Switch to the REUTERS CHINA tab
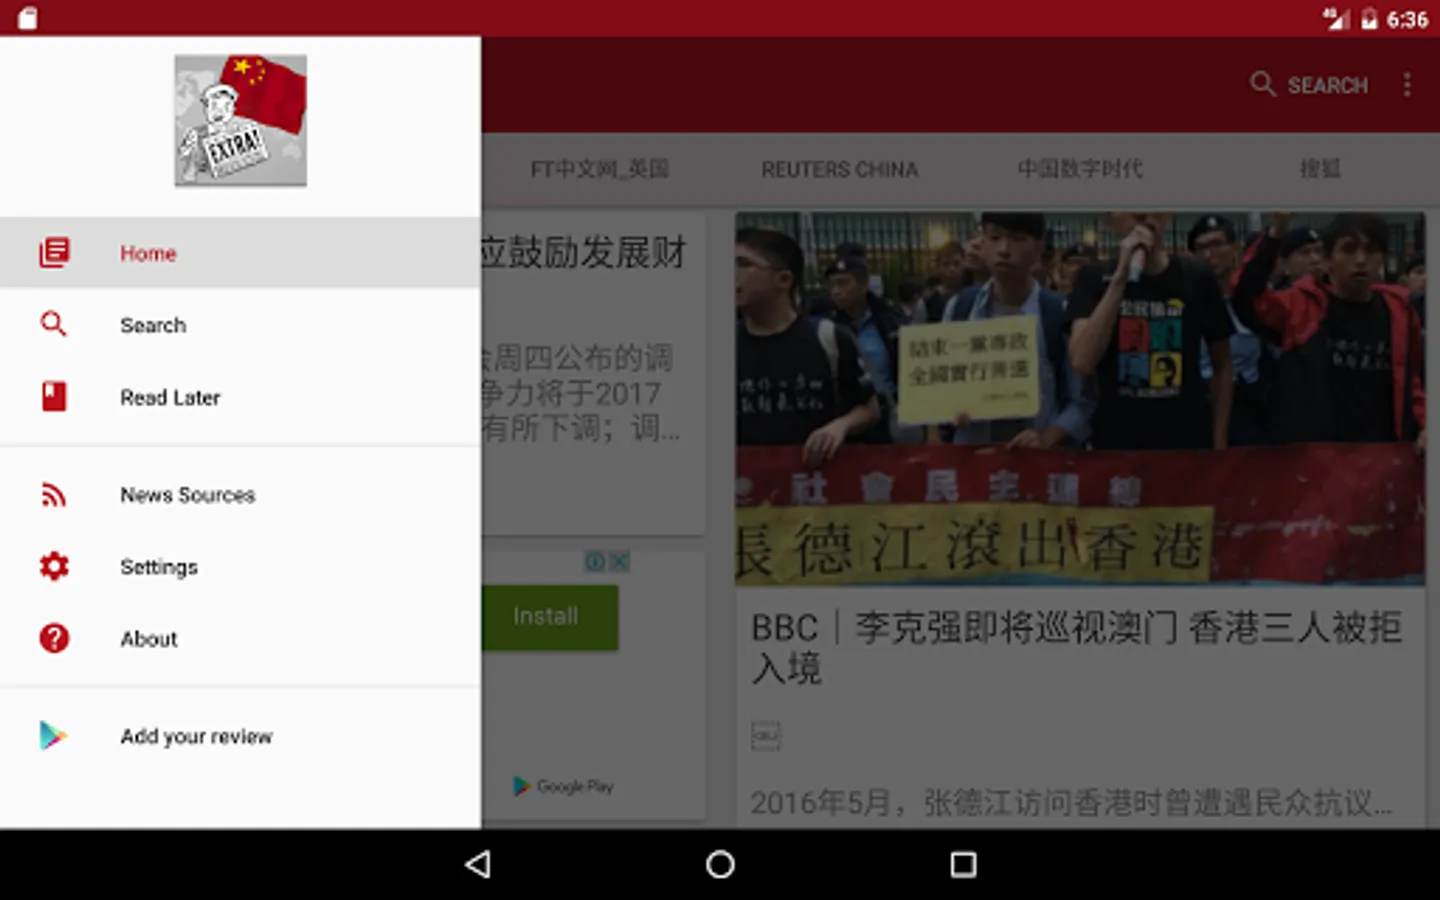Image resolution: width=1440 pixels, height=900 pixels. click(839, 169)
